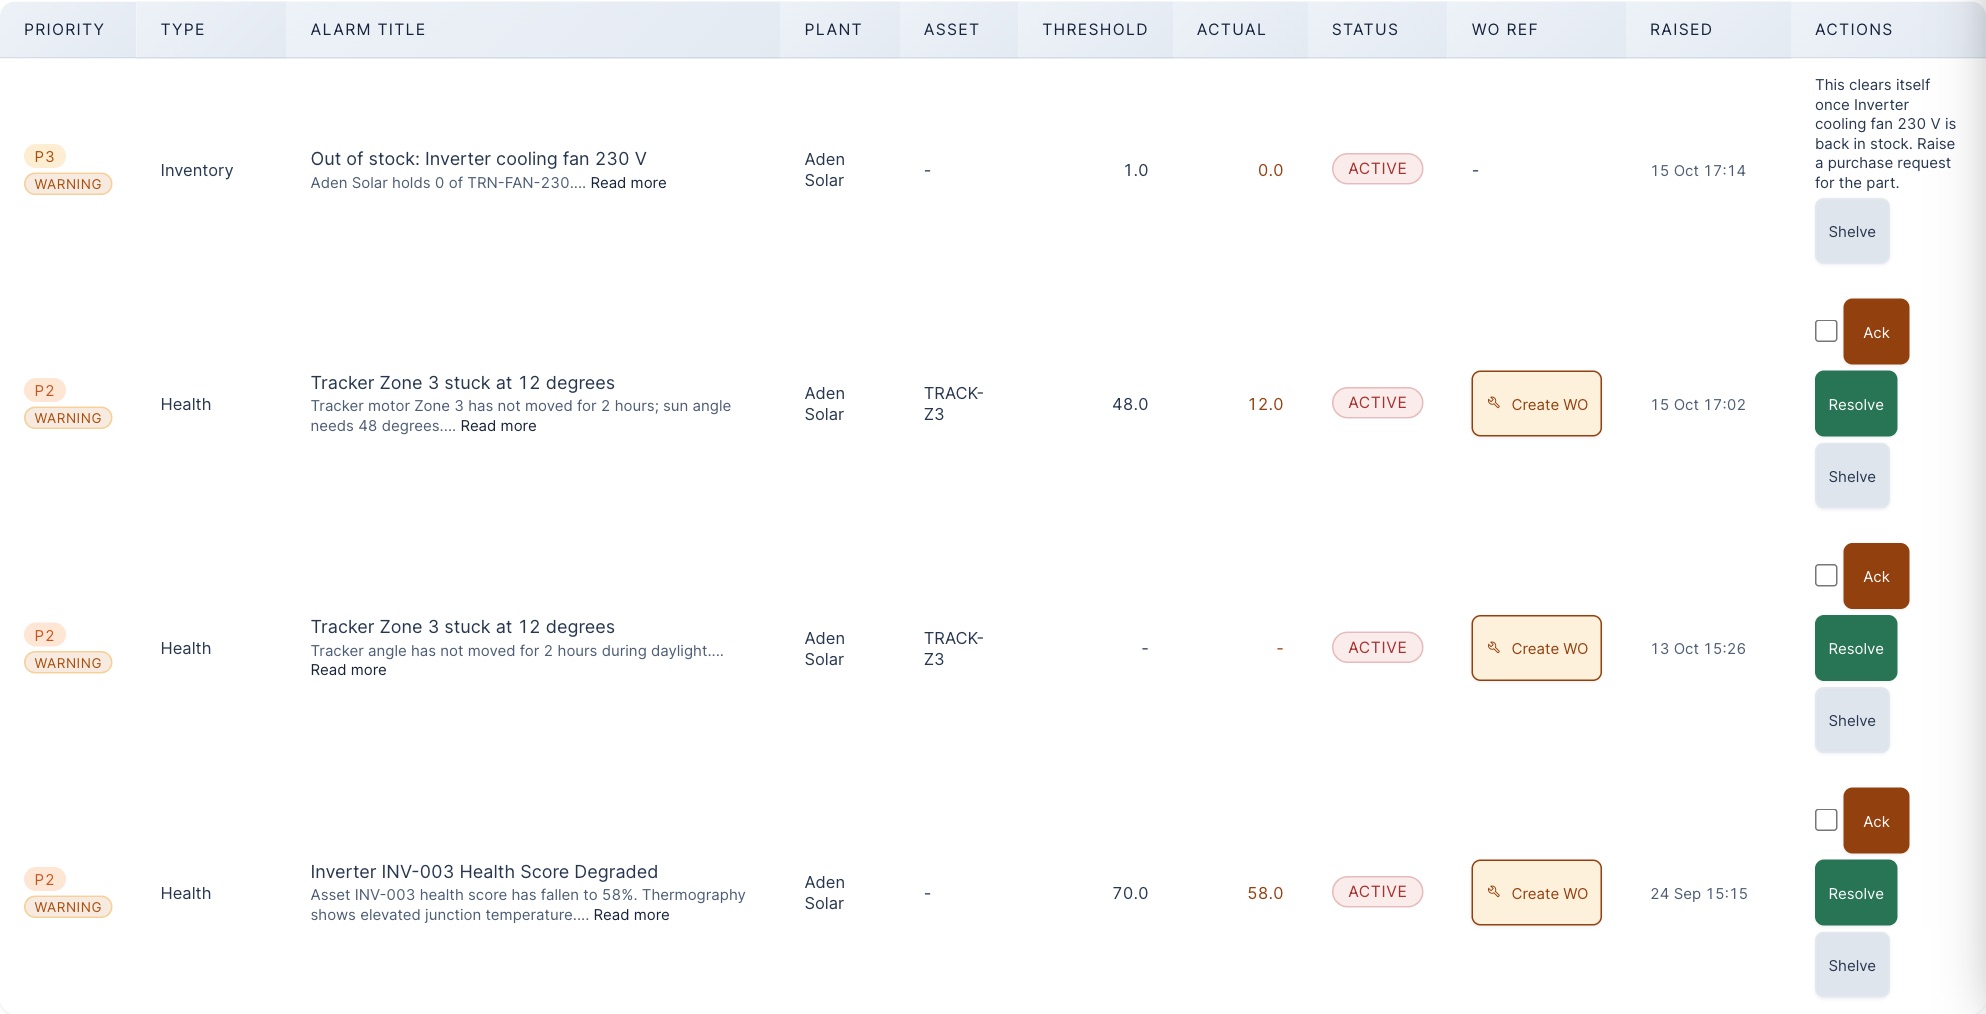Resolve the INV-003 health score alarm

(1856, 893)
